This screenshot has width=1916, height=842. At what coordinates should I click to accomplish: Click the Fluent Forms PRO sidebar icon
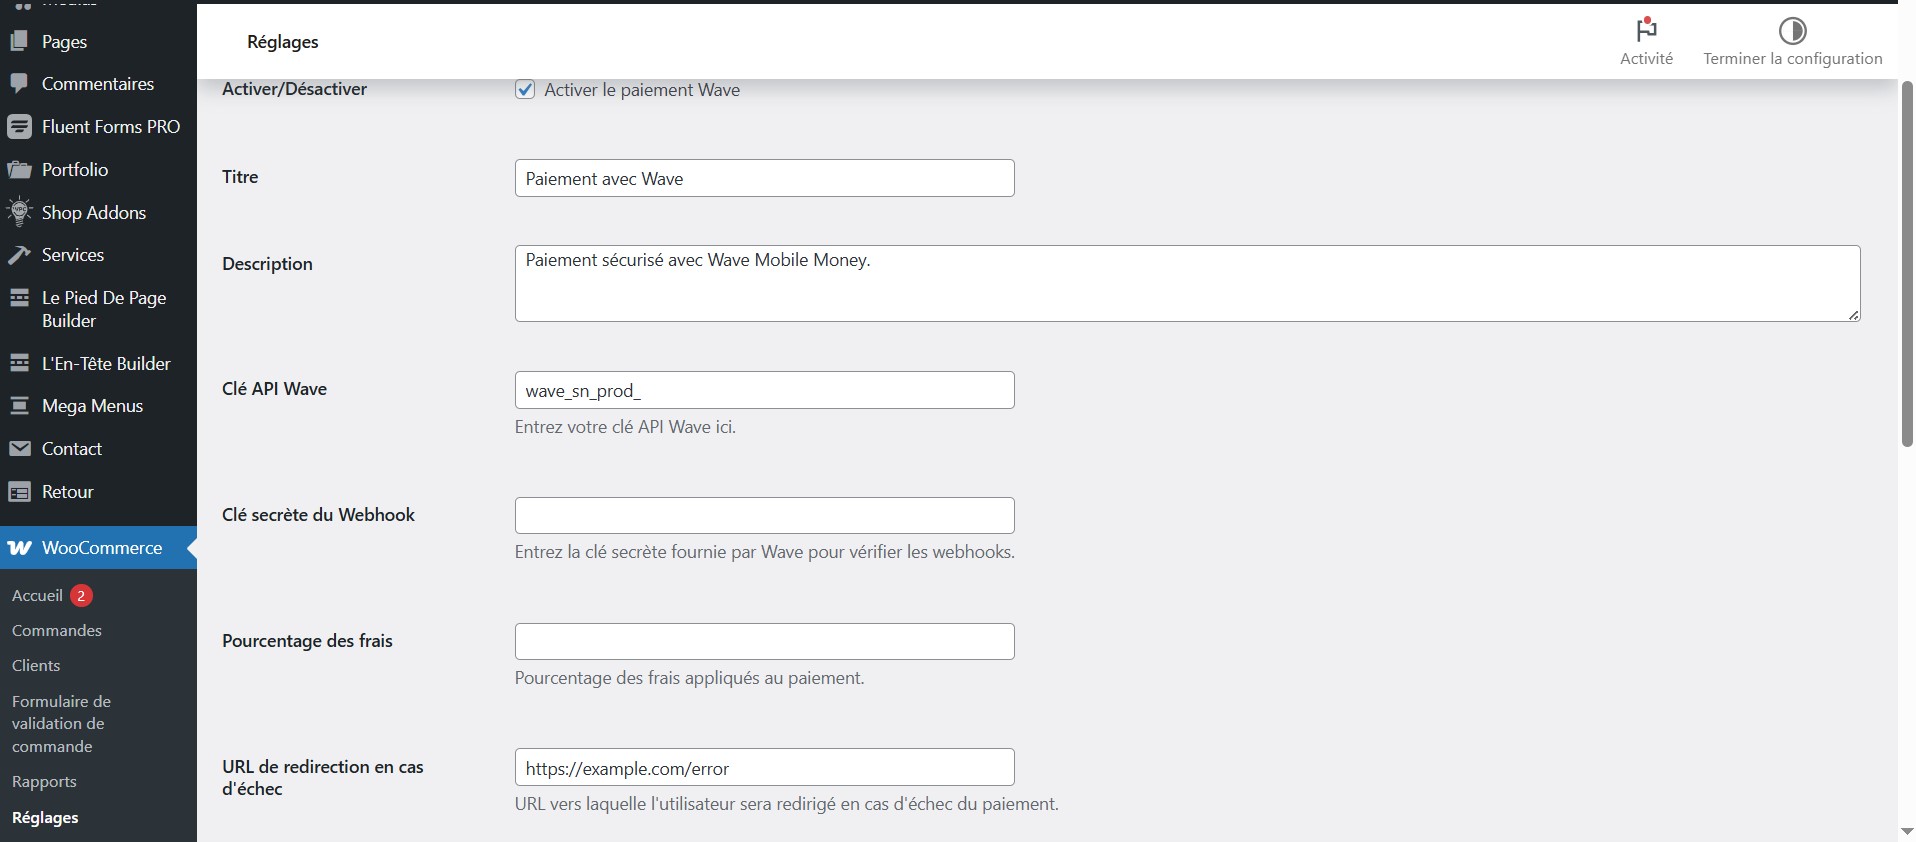(x=19, y=127)
